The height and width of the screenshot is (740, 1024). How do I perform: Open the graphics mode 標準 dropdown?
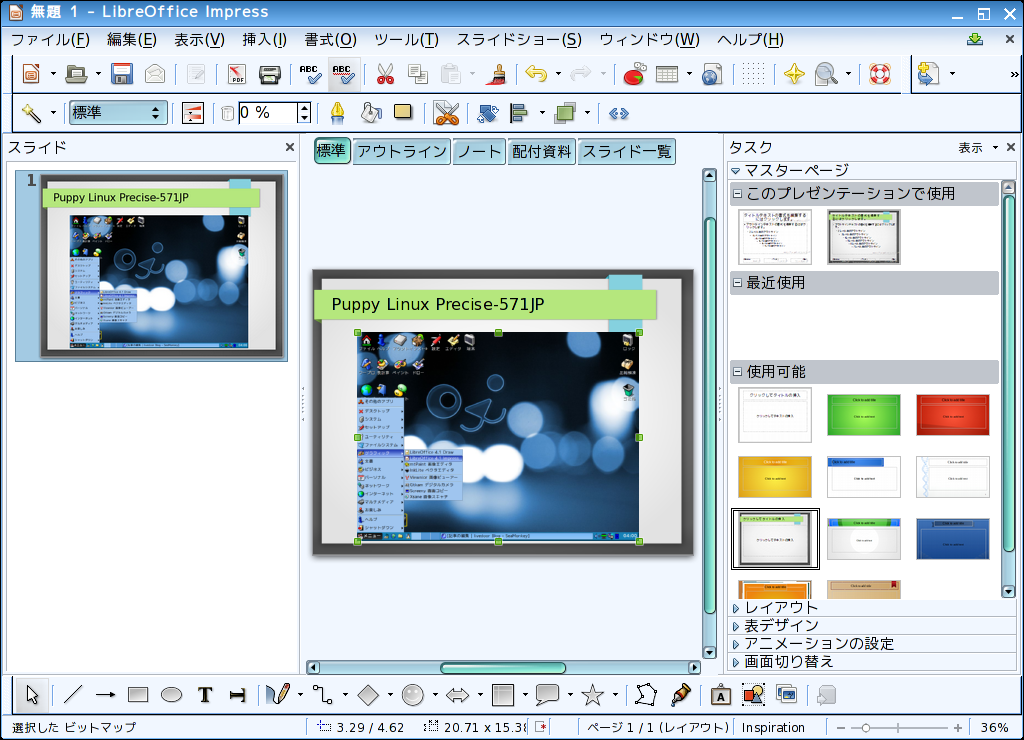click(x=118, y=112)
